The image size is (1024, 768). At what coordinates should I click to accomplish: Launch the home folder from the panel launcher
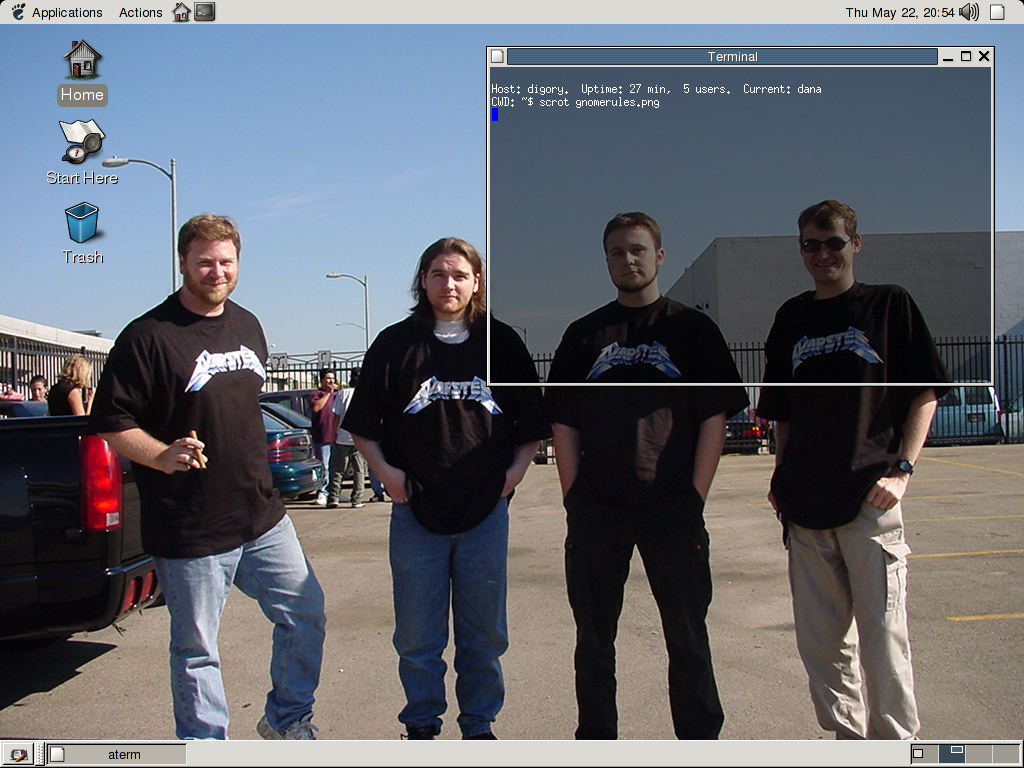[x=181, y=12]
